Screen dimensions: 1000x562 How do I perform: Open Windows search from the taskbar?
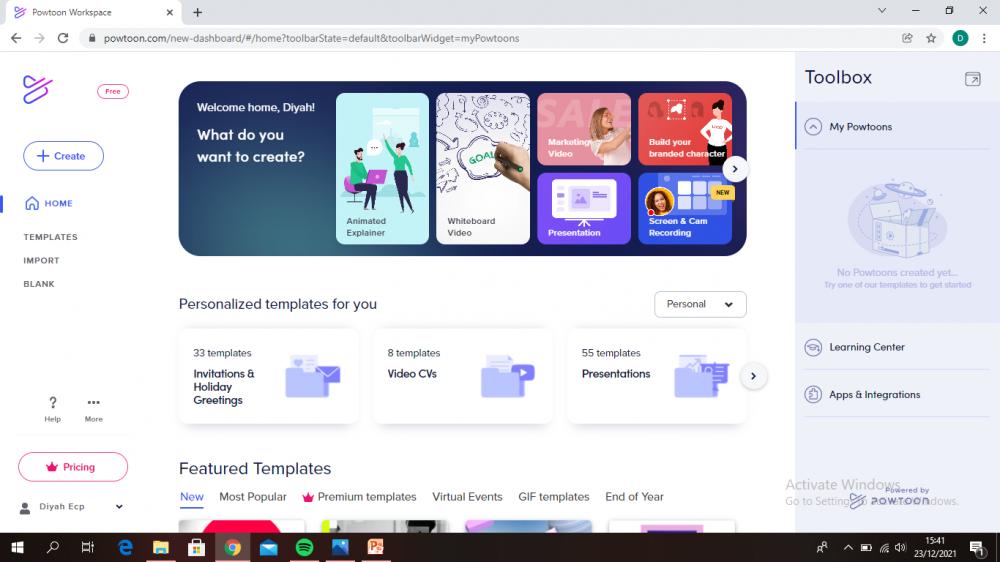[x=53, y=547]
